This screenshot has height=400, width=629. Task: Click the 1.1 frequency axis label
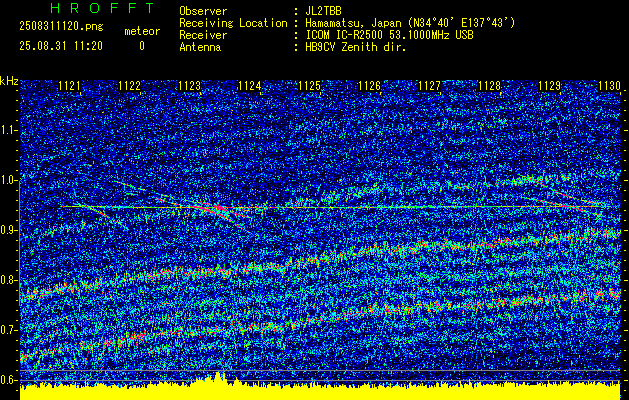(x=8, y=130)
